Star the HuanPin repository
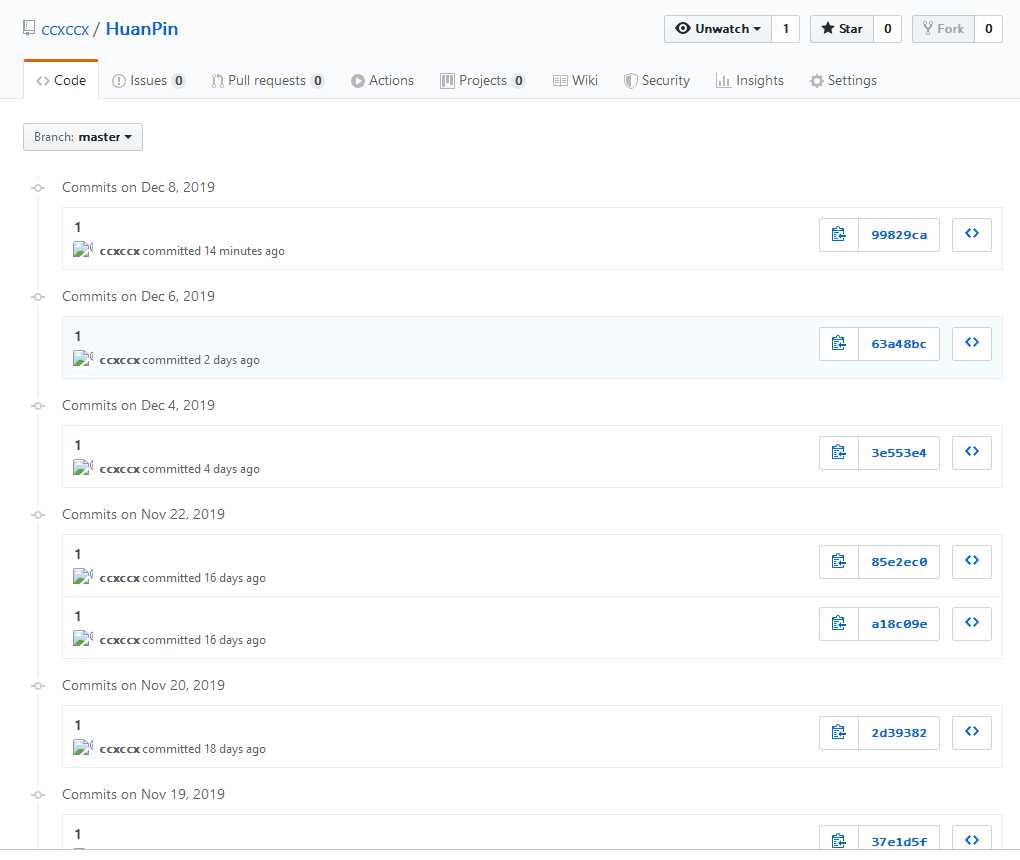The height and width of the screenshot is (860, 1020). point(841,29)
